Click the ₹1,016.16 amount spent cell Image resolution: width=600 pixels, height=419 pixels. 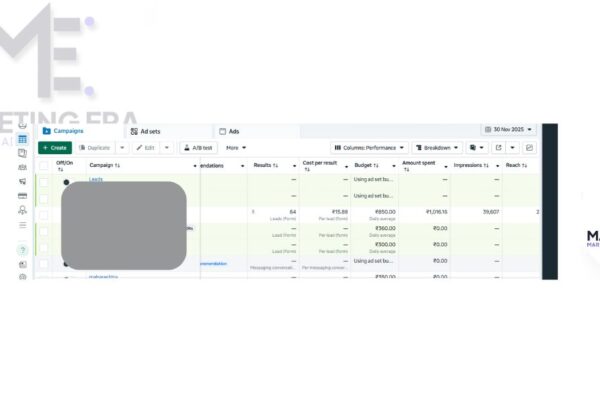437,212
